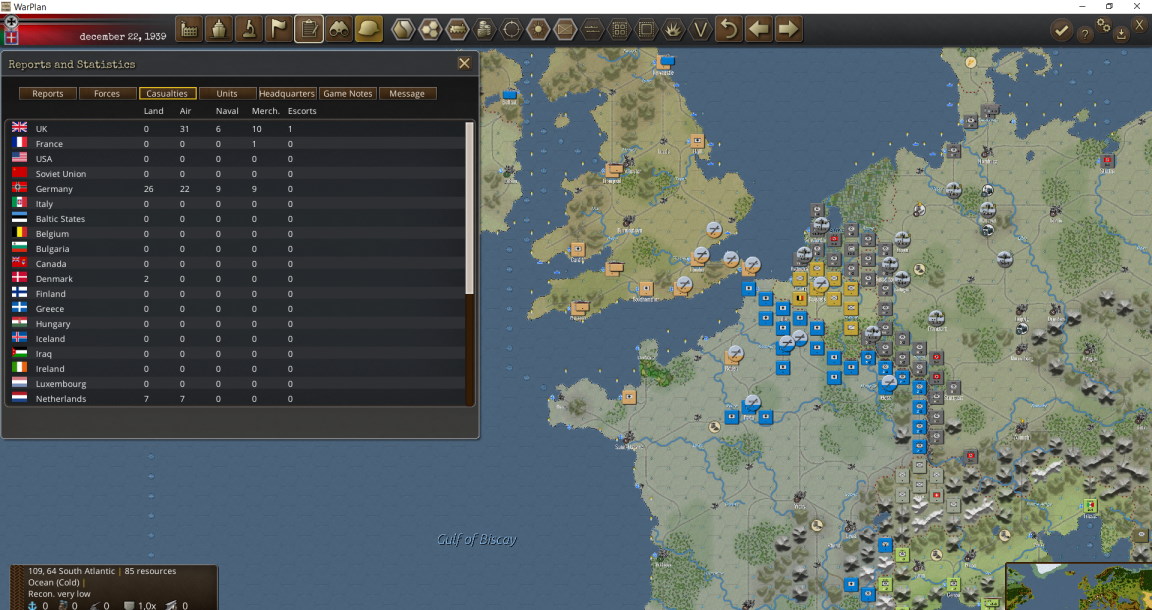
Task: Toggle the train rail overlay icon
Action: tap(457, 29)
